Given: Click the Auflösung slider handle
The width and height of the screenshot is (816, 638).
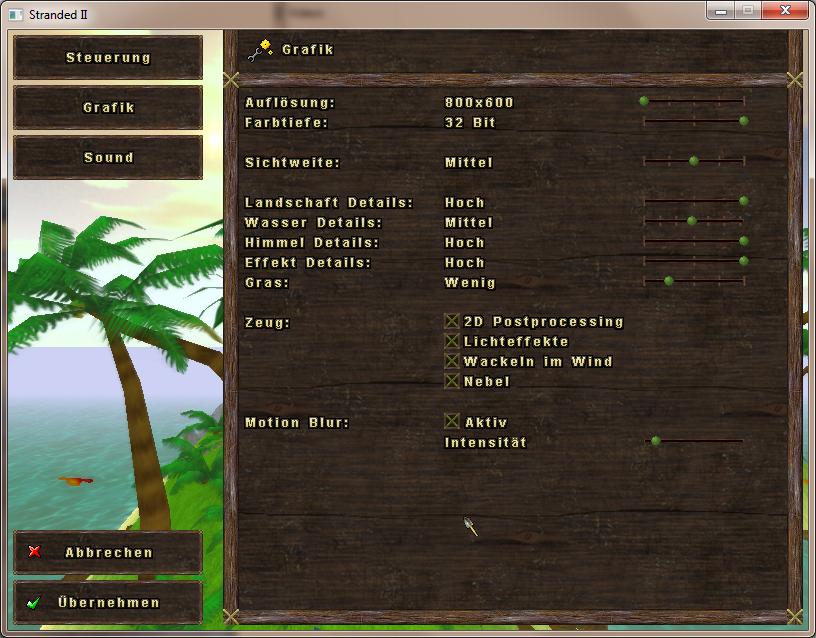Looking at the screenshot, I should point(644,101).
